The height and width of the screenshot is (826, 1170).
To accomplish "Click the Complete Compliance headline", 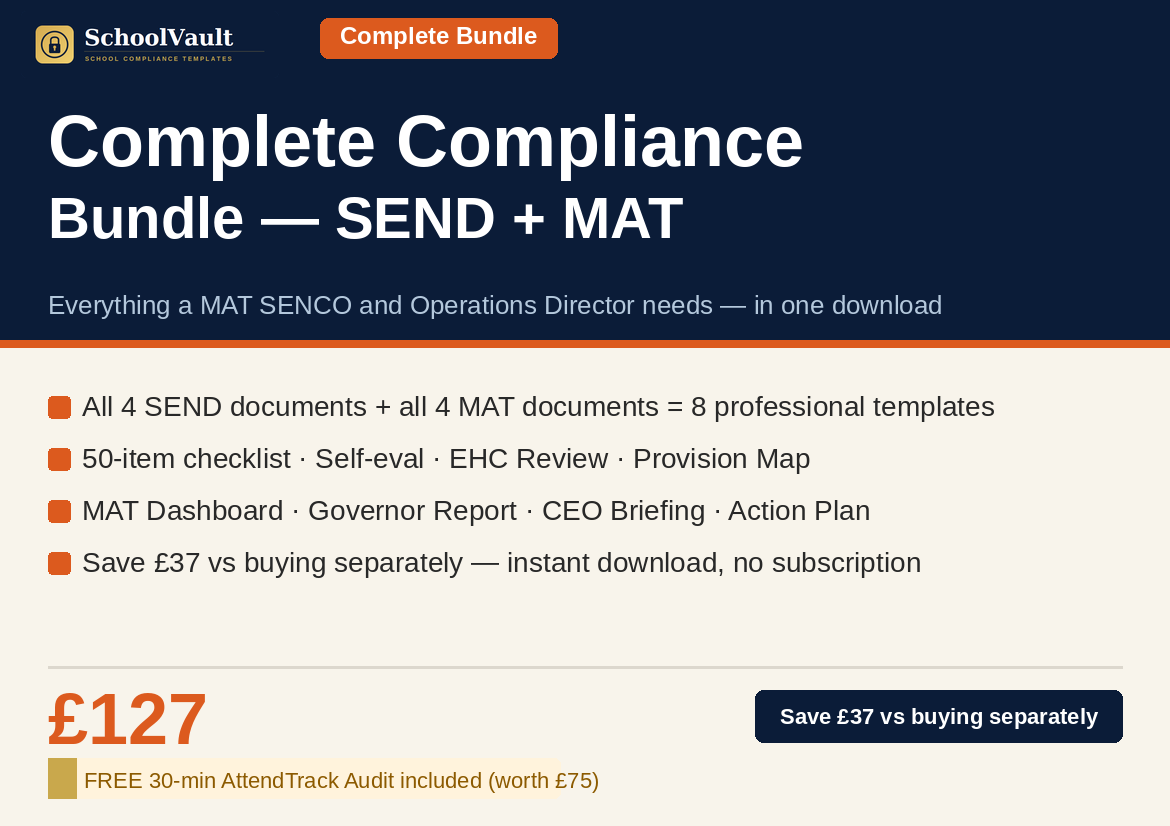I will pyautogui.click(x=425, y=140).
